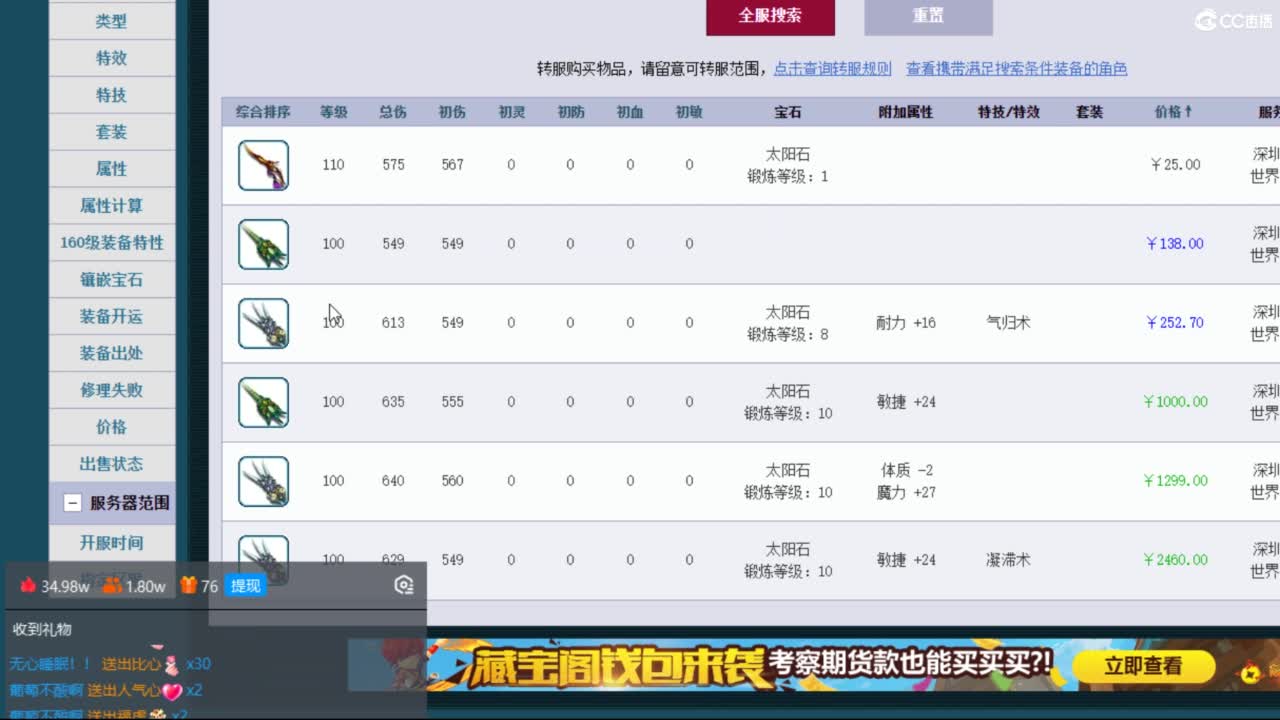Select 镶嵌宝石 in the left sidebar

(111, 280)
